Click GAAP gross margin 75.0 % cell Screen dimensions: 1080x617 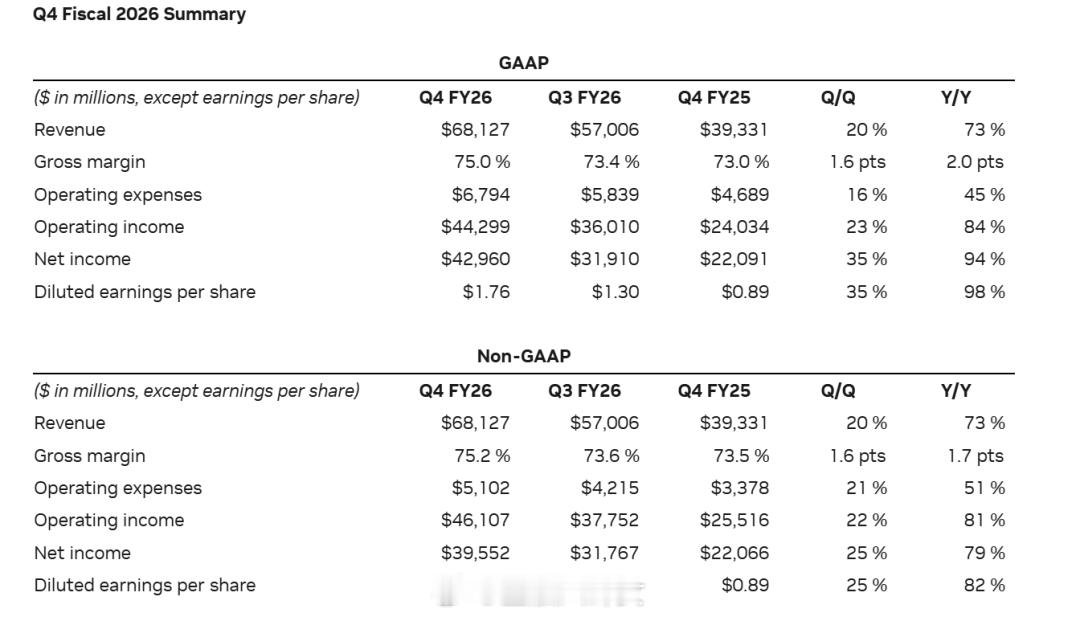coord(482,162)
